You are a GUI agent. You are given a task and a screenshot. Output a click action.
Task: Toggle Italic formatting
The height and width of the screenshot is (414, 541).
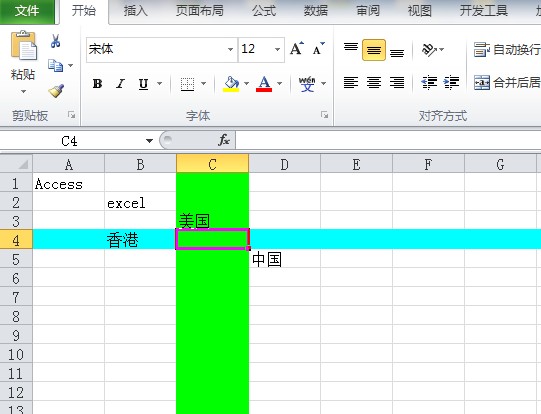click(x=120, y=84)
